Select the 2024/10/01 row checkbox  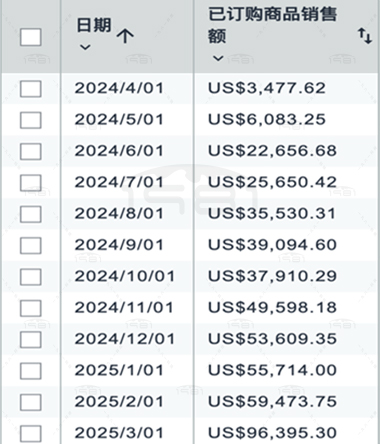click(x=31, y=277)
